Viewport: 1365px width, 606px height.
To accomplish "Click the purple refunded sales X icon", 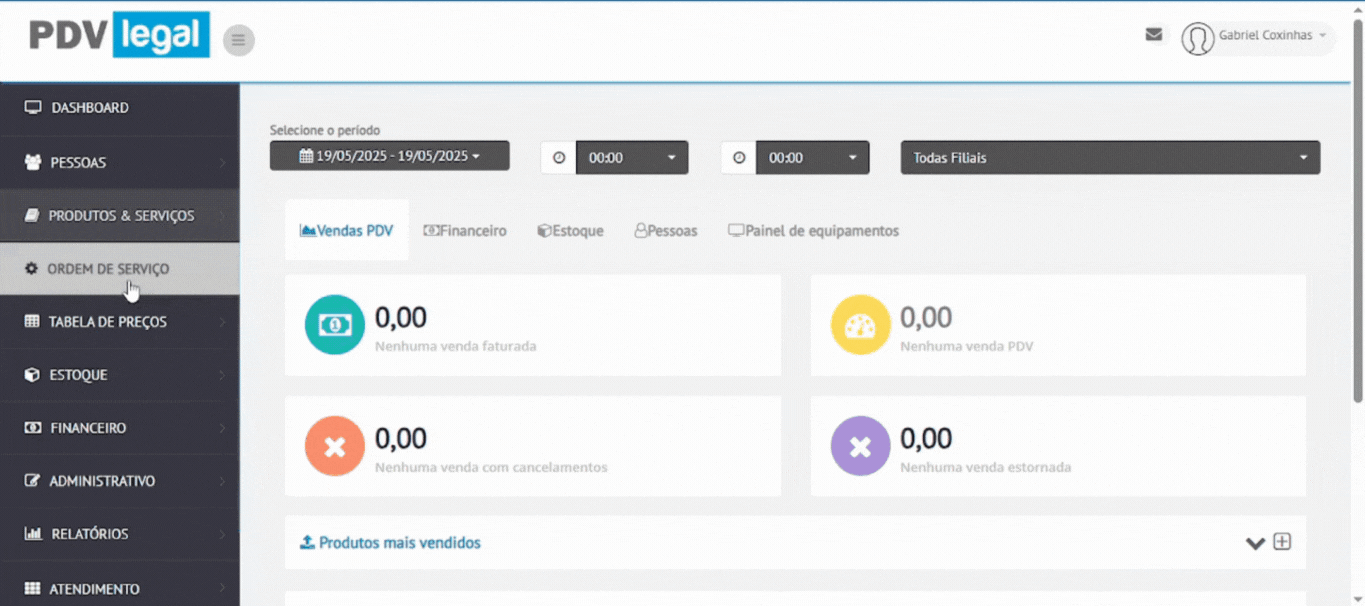I will coord(860,446).
